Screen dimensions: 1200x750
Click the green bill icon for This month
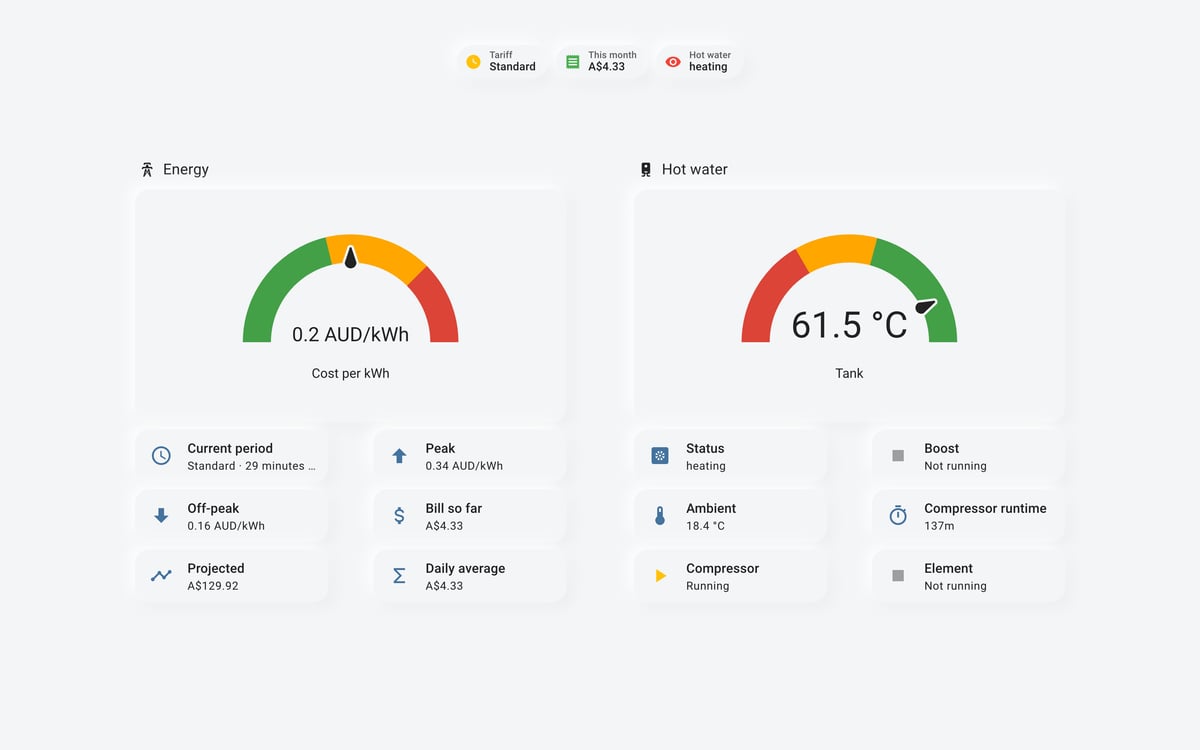(x=572, y=62)
